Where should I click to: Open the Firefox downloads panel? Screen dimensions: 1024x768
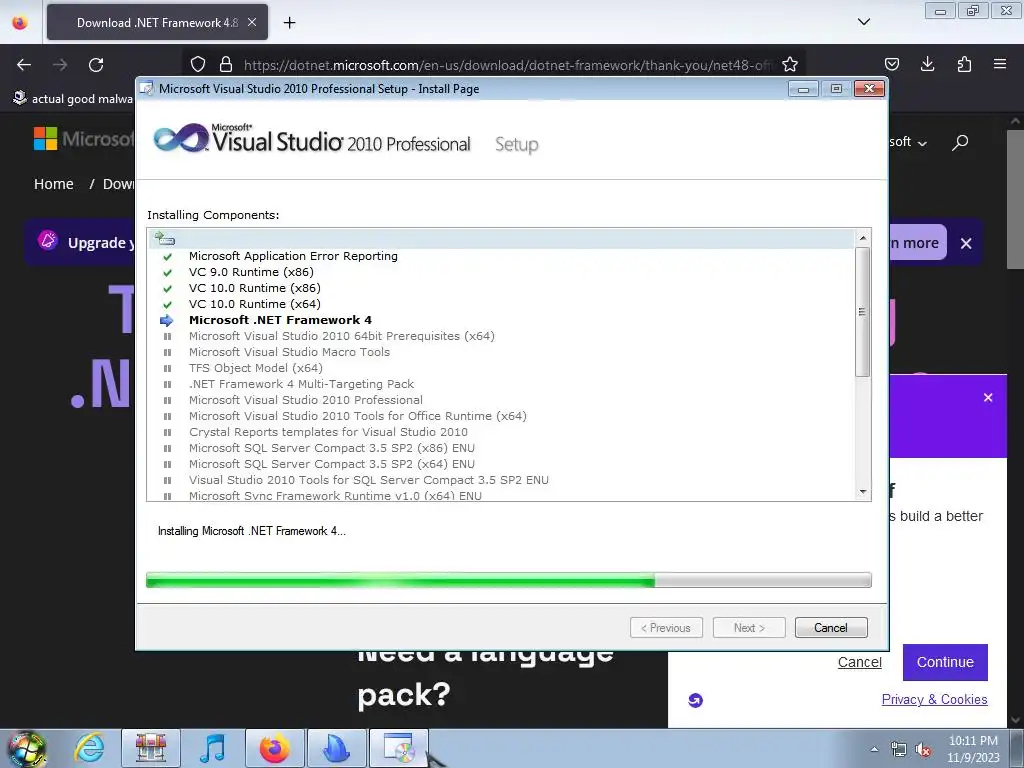click(x=927, y=64)
